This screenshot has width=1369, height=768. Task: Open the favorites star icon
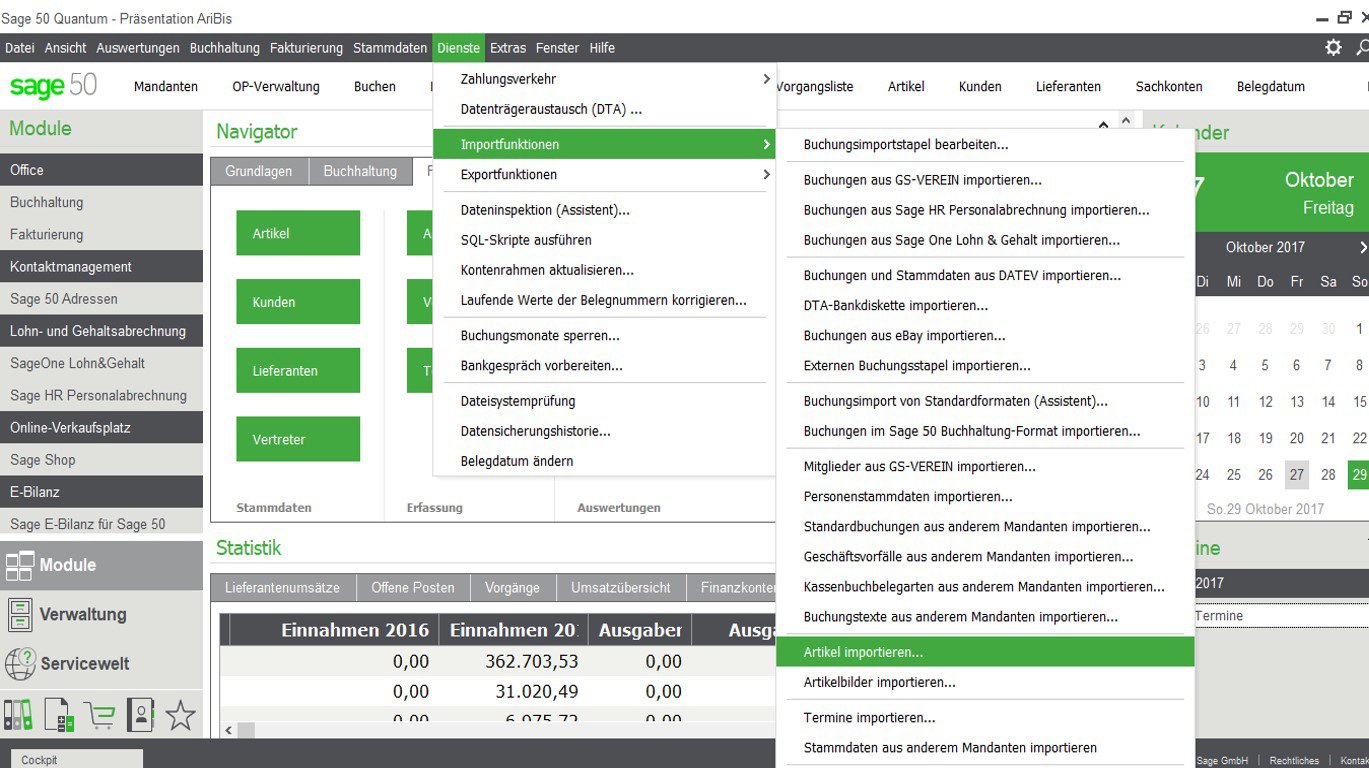(x=180, y=714)
